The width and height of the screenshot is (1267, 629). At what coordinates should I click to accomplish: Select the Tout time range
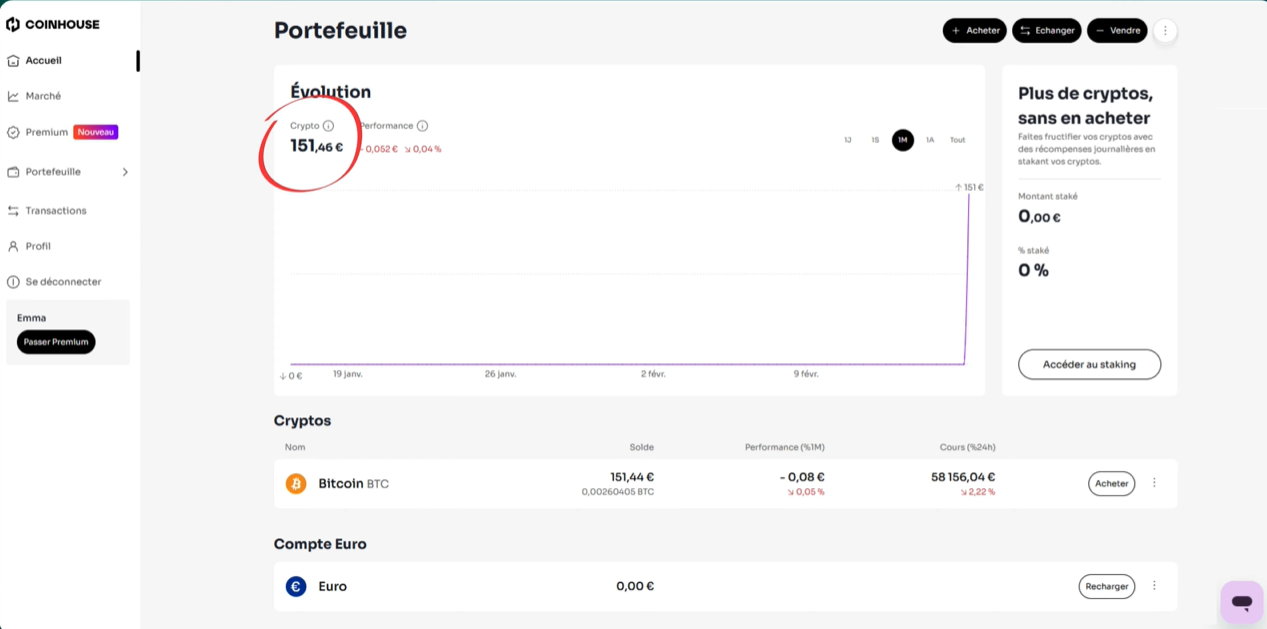tap(958, 140)
